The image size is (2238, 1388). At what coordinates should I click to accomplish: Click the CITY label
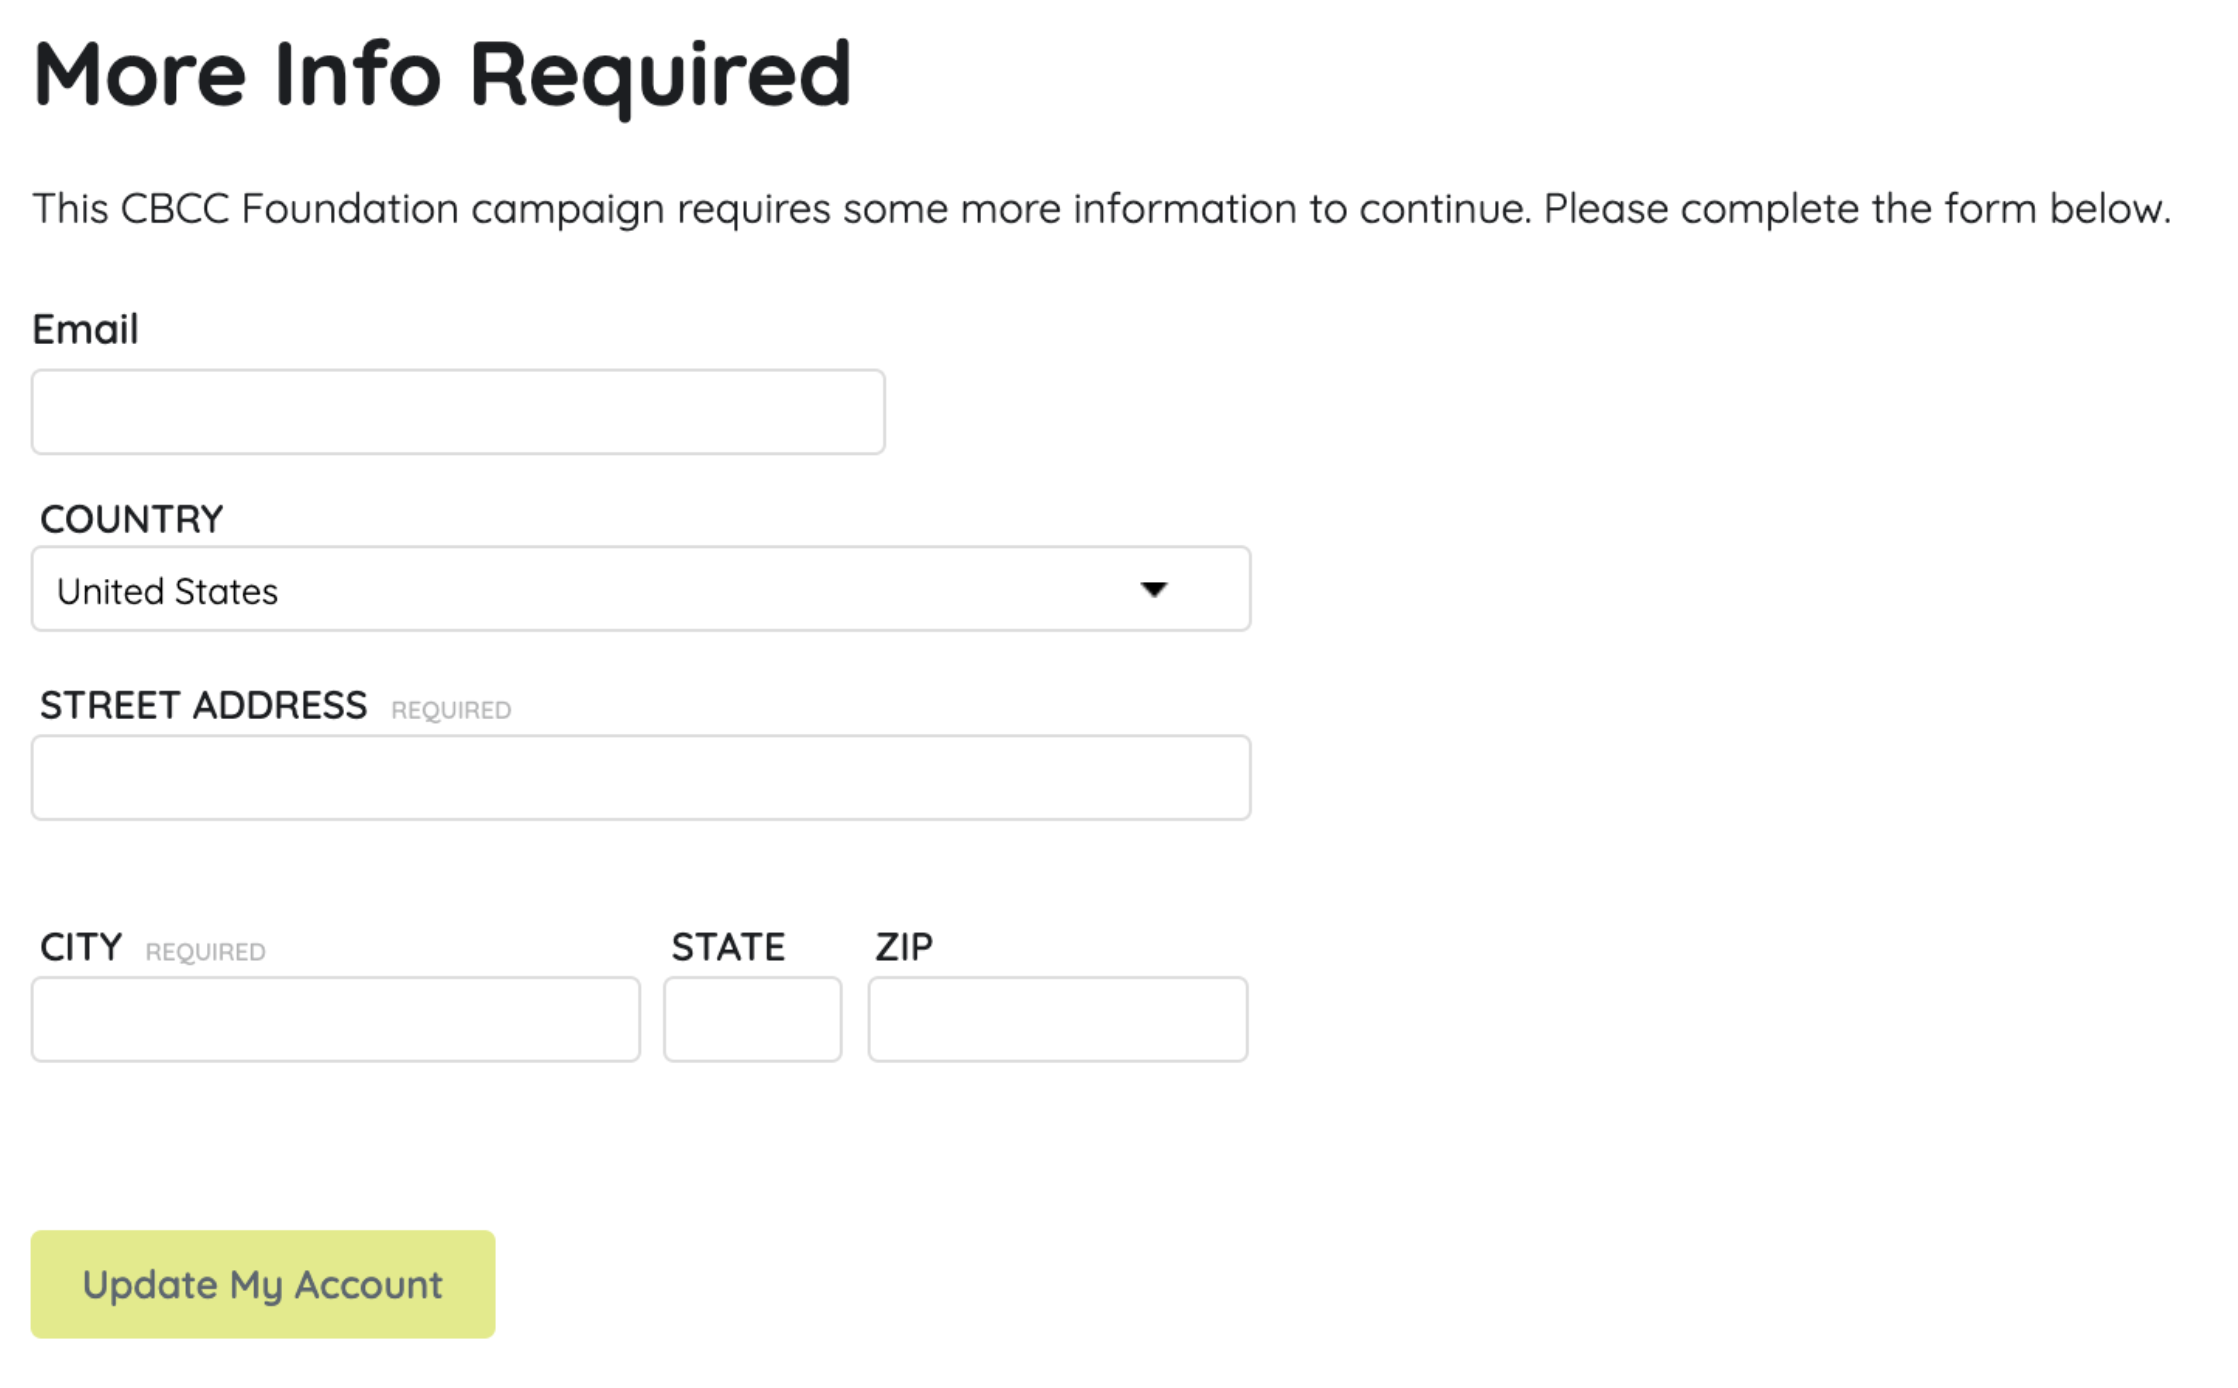(x=81, y=947)
